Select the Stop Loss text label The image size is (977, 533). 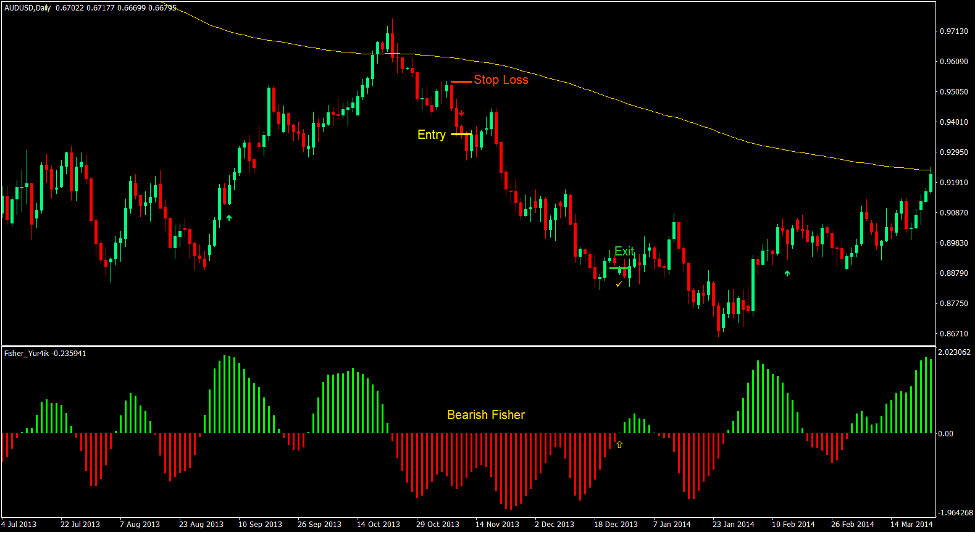pyautogui.click(x=501, y=80)
